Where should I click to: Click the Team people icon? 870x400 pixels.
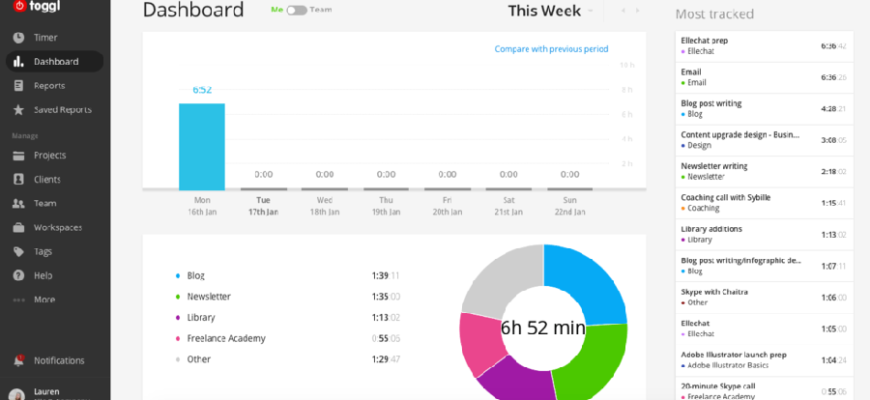(x=19, y=204)
